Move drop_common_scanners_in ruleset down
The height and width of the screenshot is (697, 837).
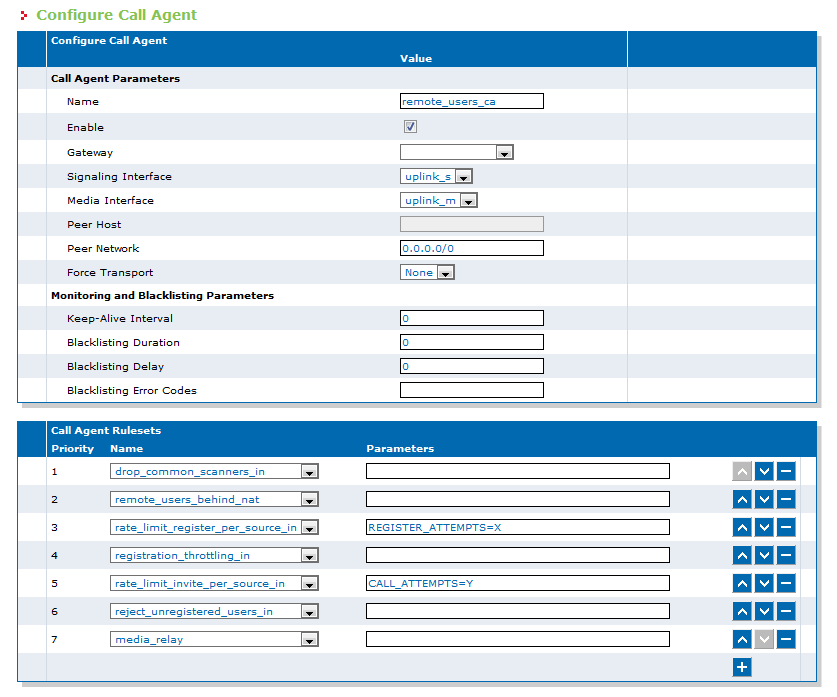coord(764,471)
